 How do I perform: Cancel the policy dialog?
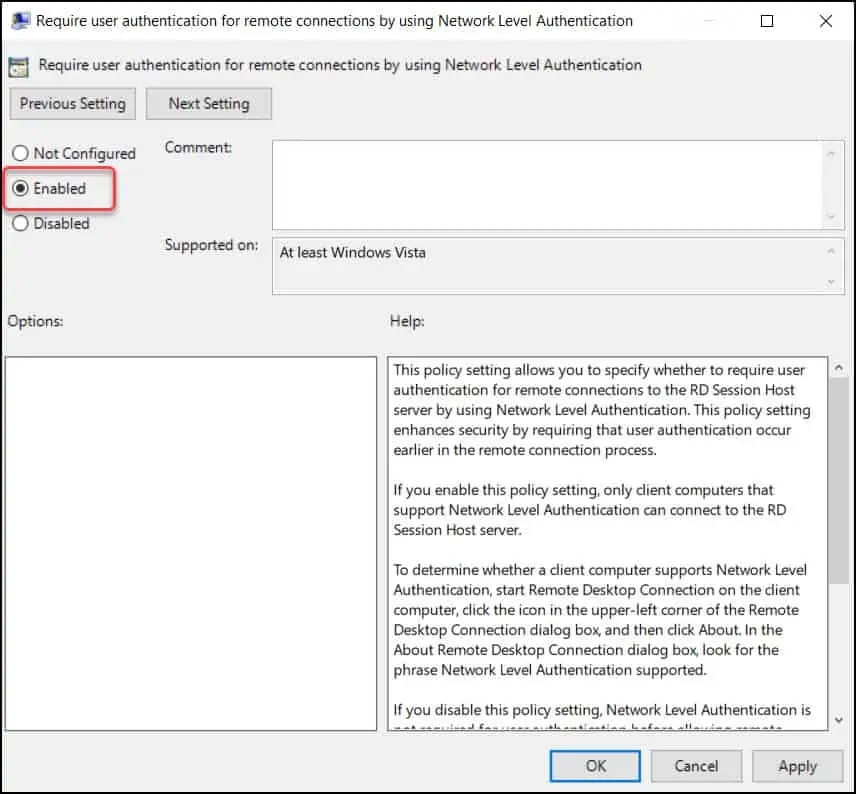[696, 766]
